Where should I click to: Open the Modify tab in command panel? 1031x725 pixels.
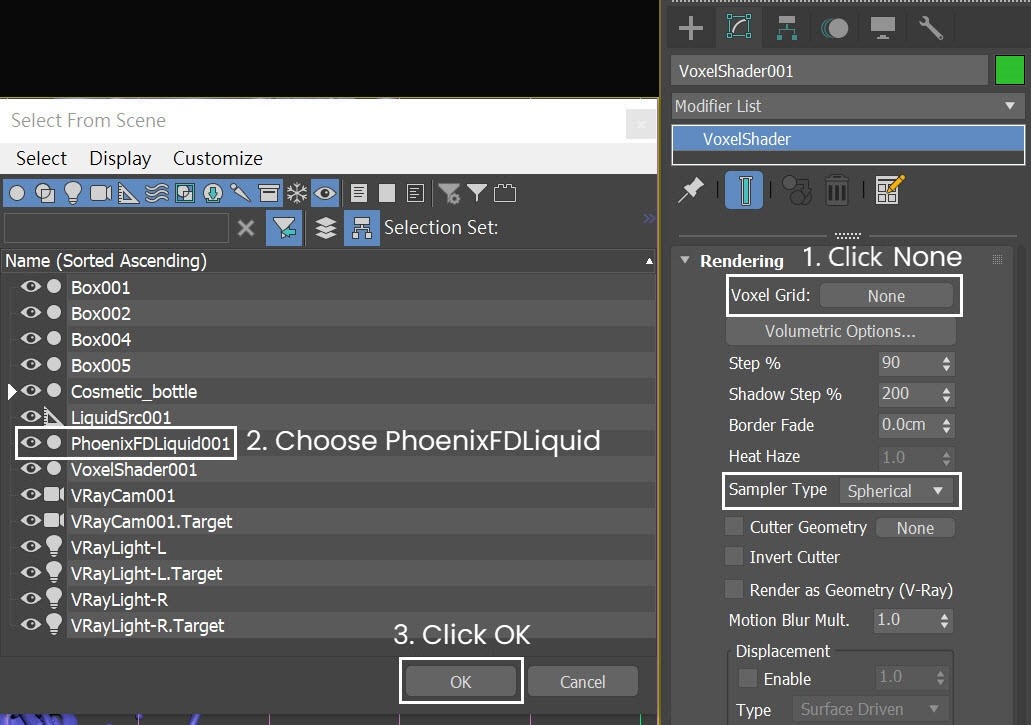[738, 27]
